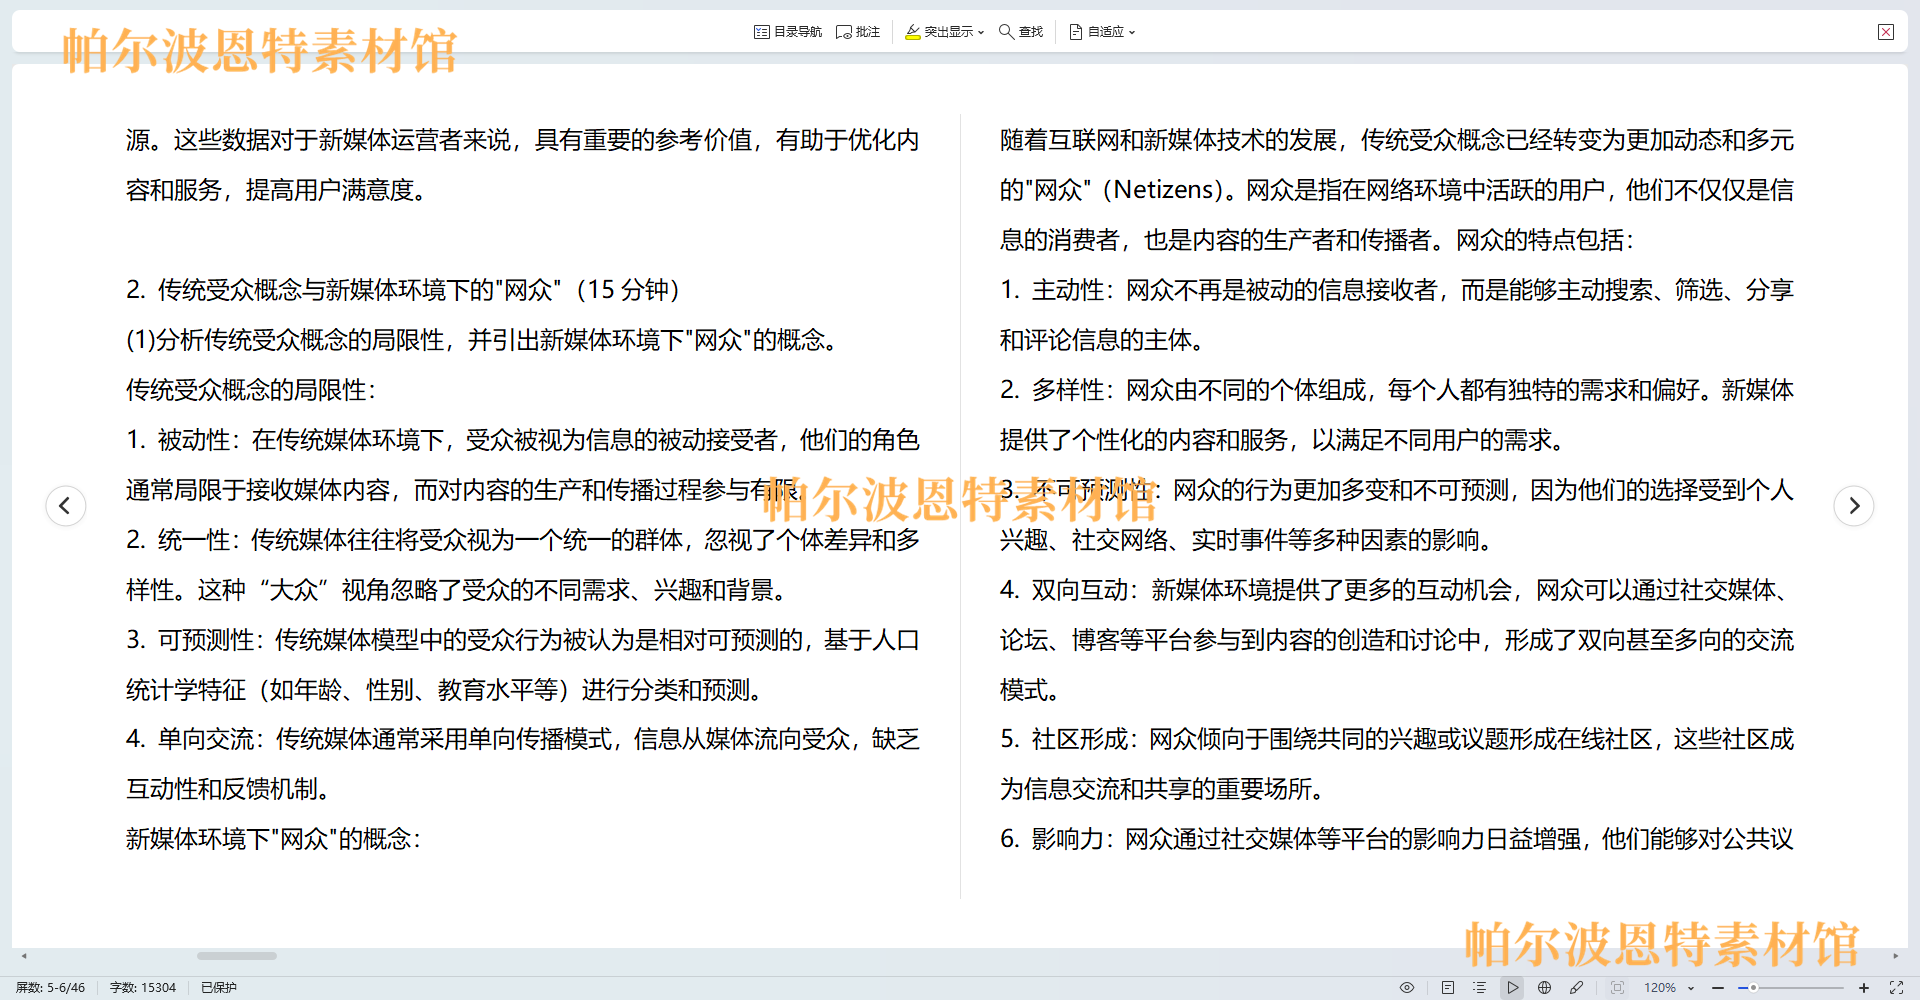Image resolution: width=1920 pixels, height=1000 pixels.
Task: Go to the previous page arrow
Action: 65,505
